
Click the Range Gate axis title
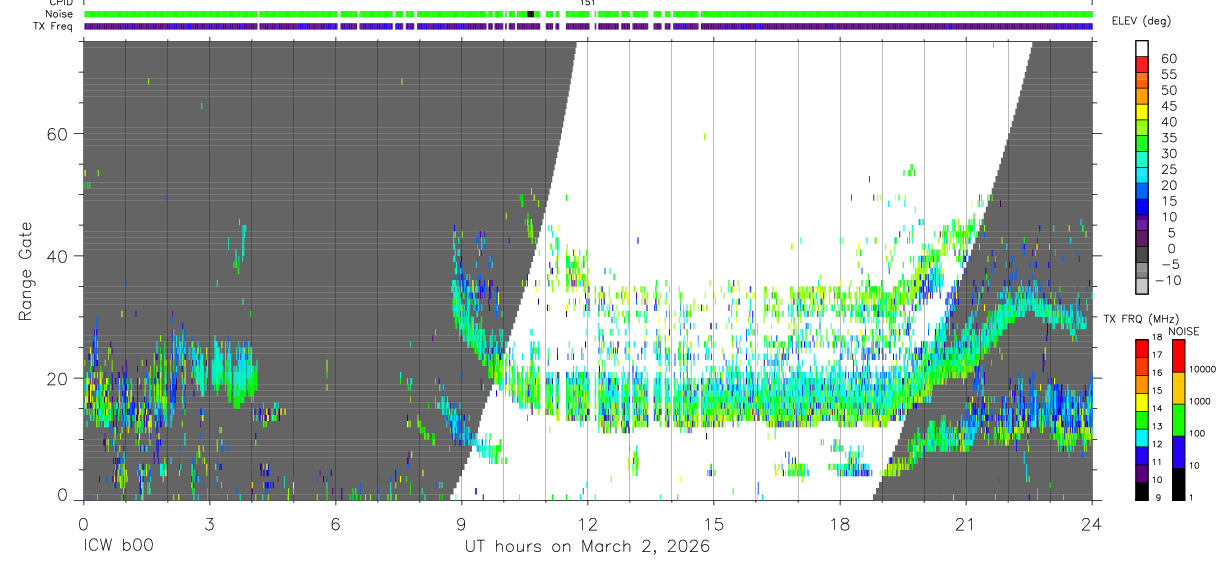coord(27,271)
